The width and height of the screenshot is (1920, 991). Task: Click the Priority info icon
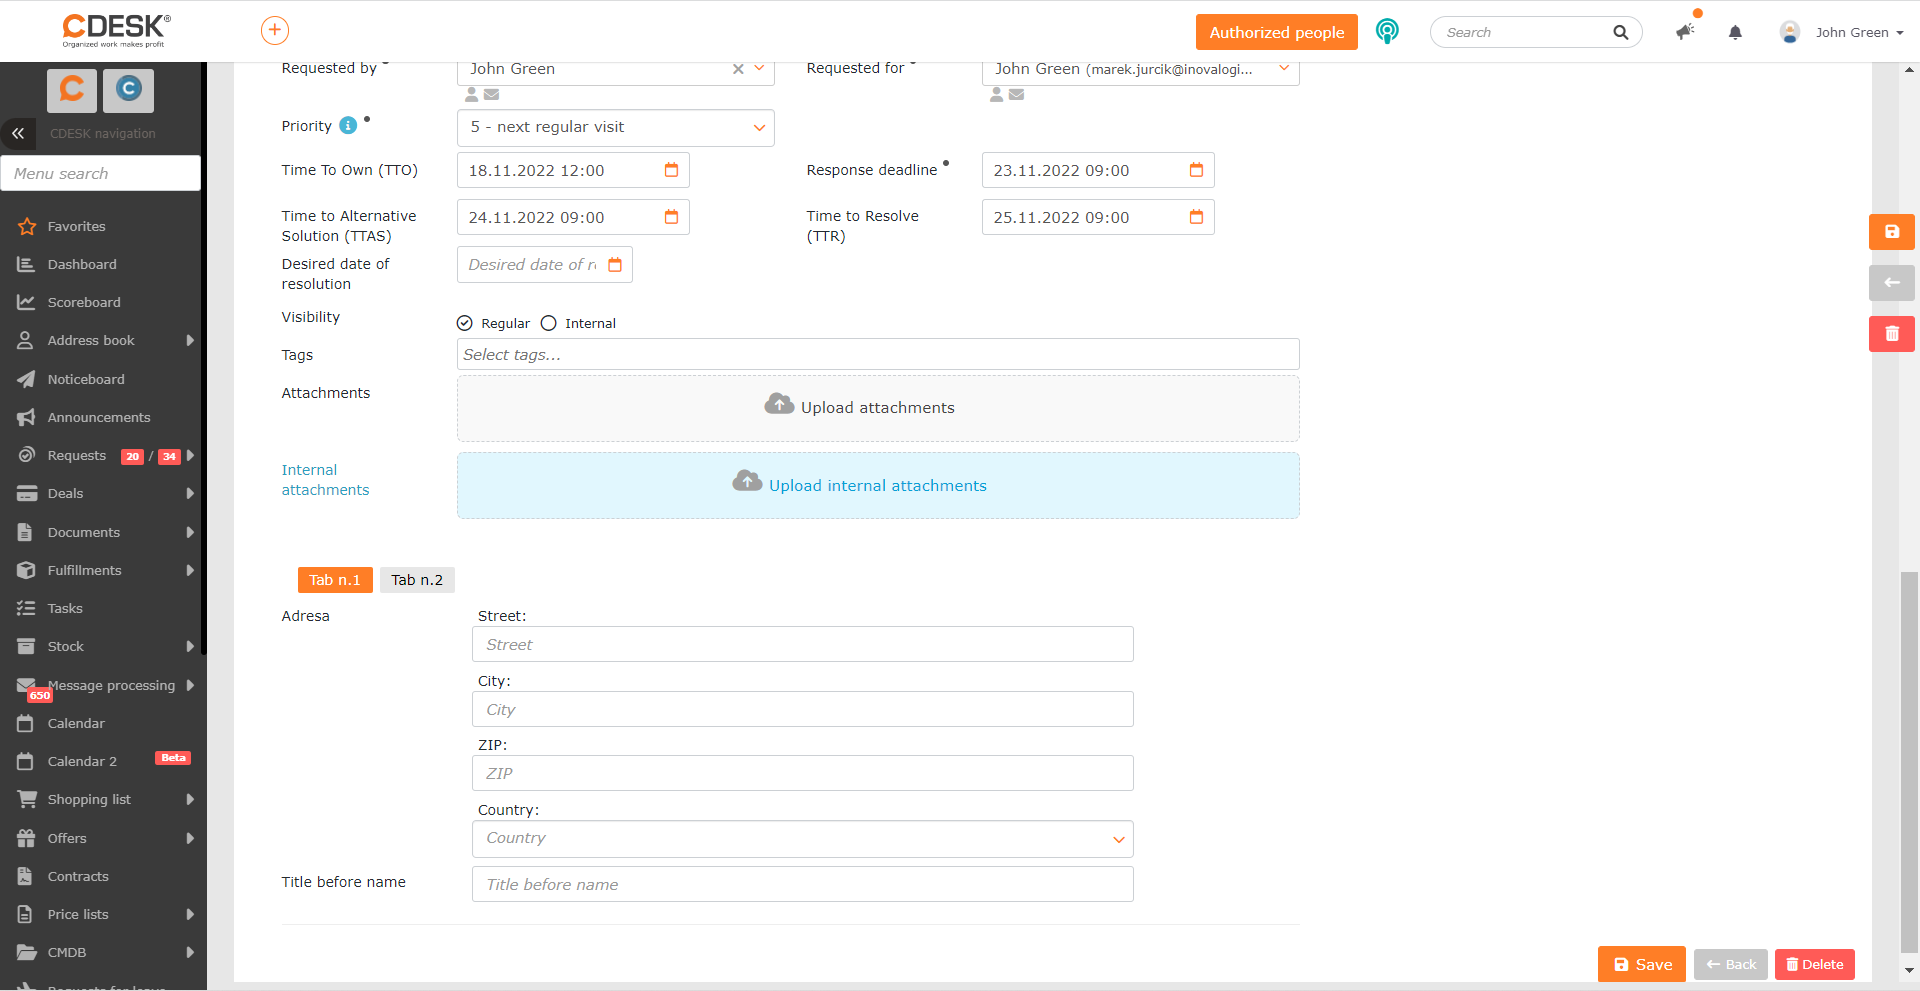tap(348, 125)
